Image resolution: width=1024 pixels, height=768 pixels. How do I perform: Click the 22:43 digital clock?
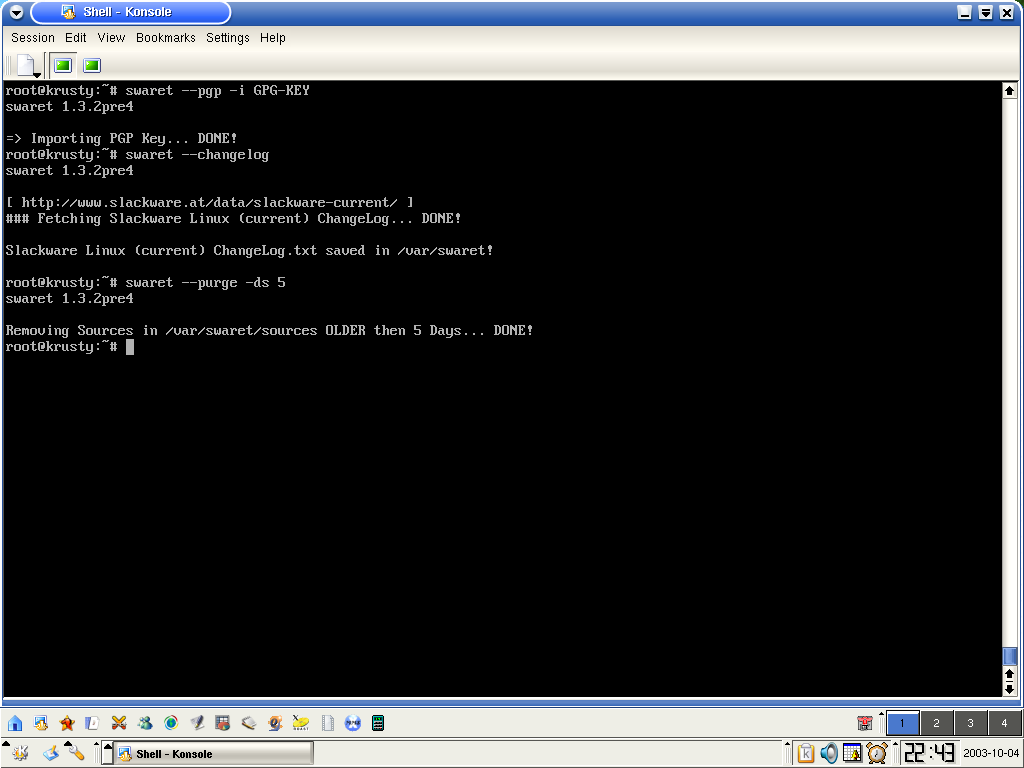tap(929, 753)
